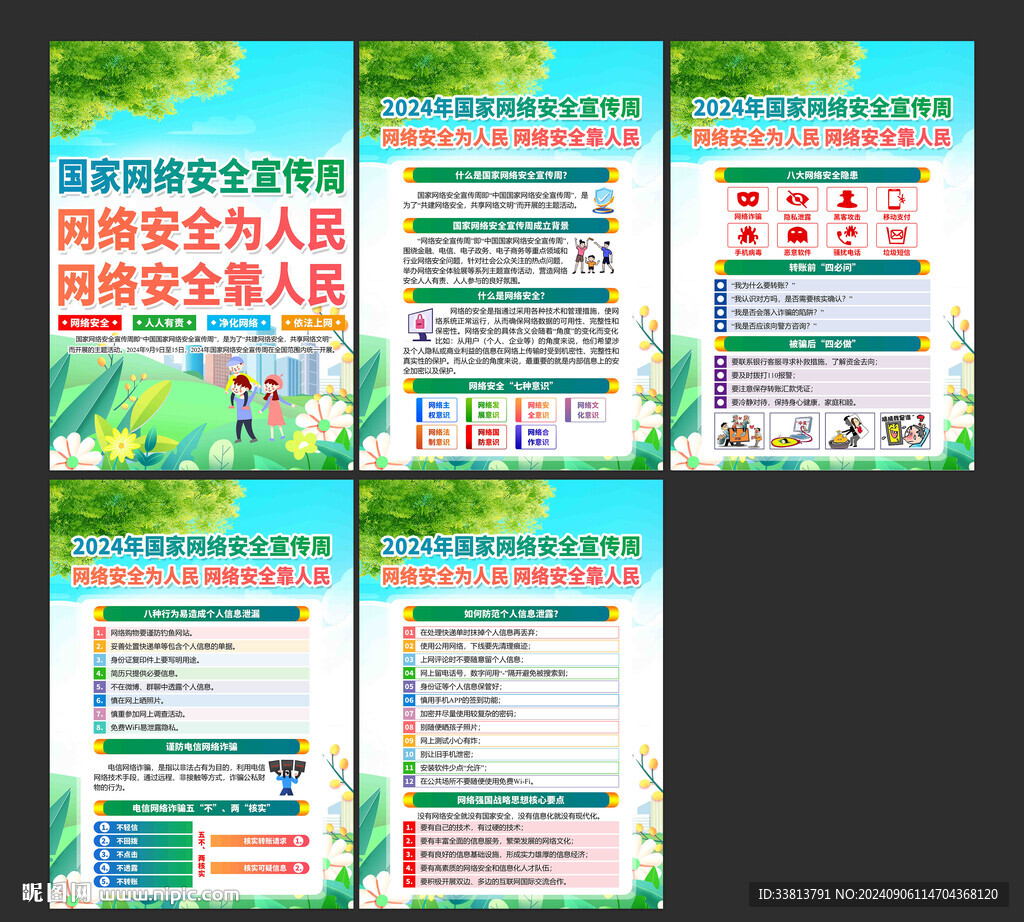Click the family raising hands illustration
The height and width of the screenshot is (922, 1024).
point(593,257)
